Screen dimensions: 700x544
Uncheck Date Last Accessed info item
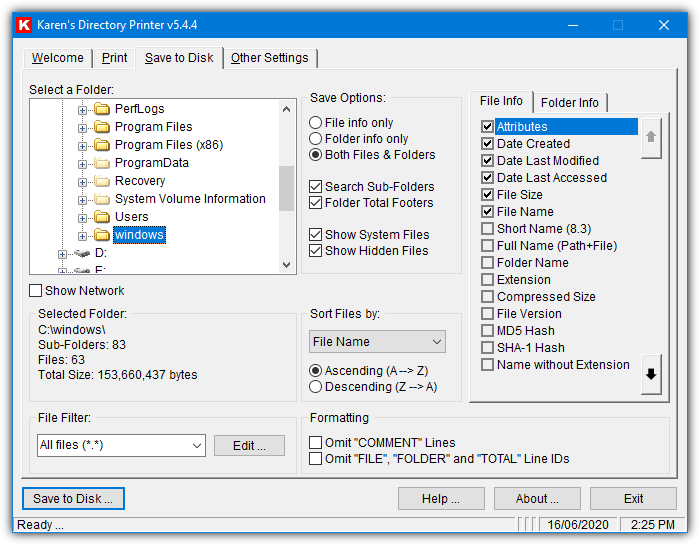(487, 178)
